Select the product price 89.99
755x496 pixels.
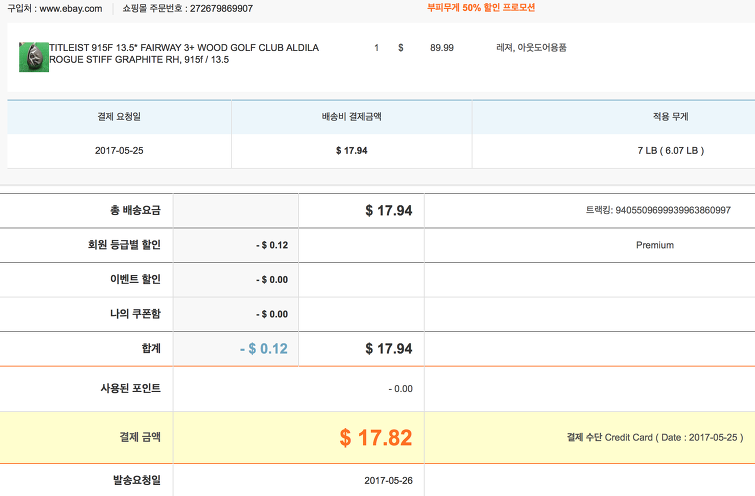click(442, 48)
